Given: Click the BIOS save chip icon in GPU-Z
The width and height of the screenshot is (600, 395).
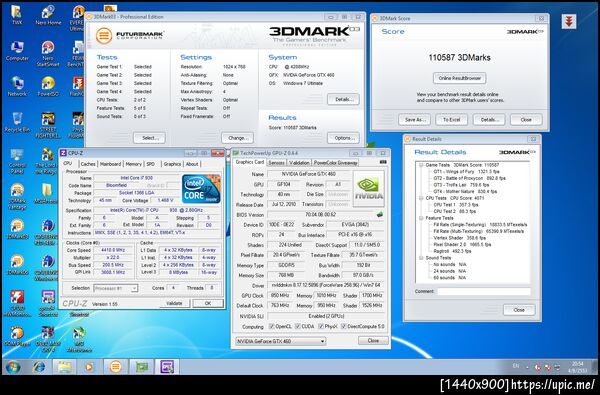Looking at the screenshot, I should point(379,215).
